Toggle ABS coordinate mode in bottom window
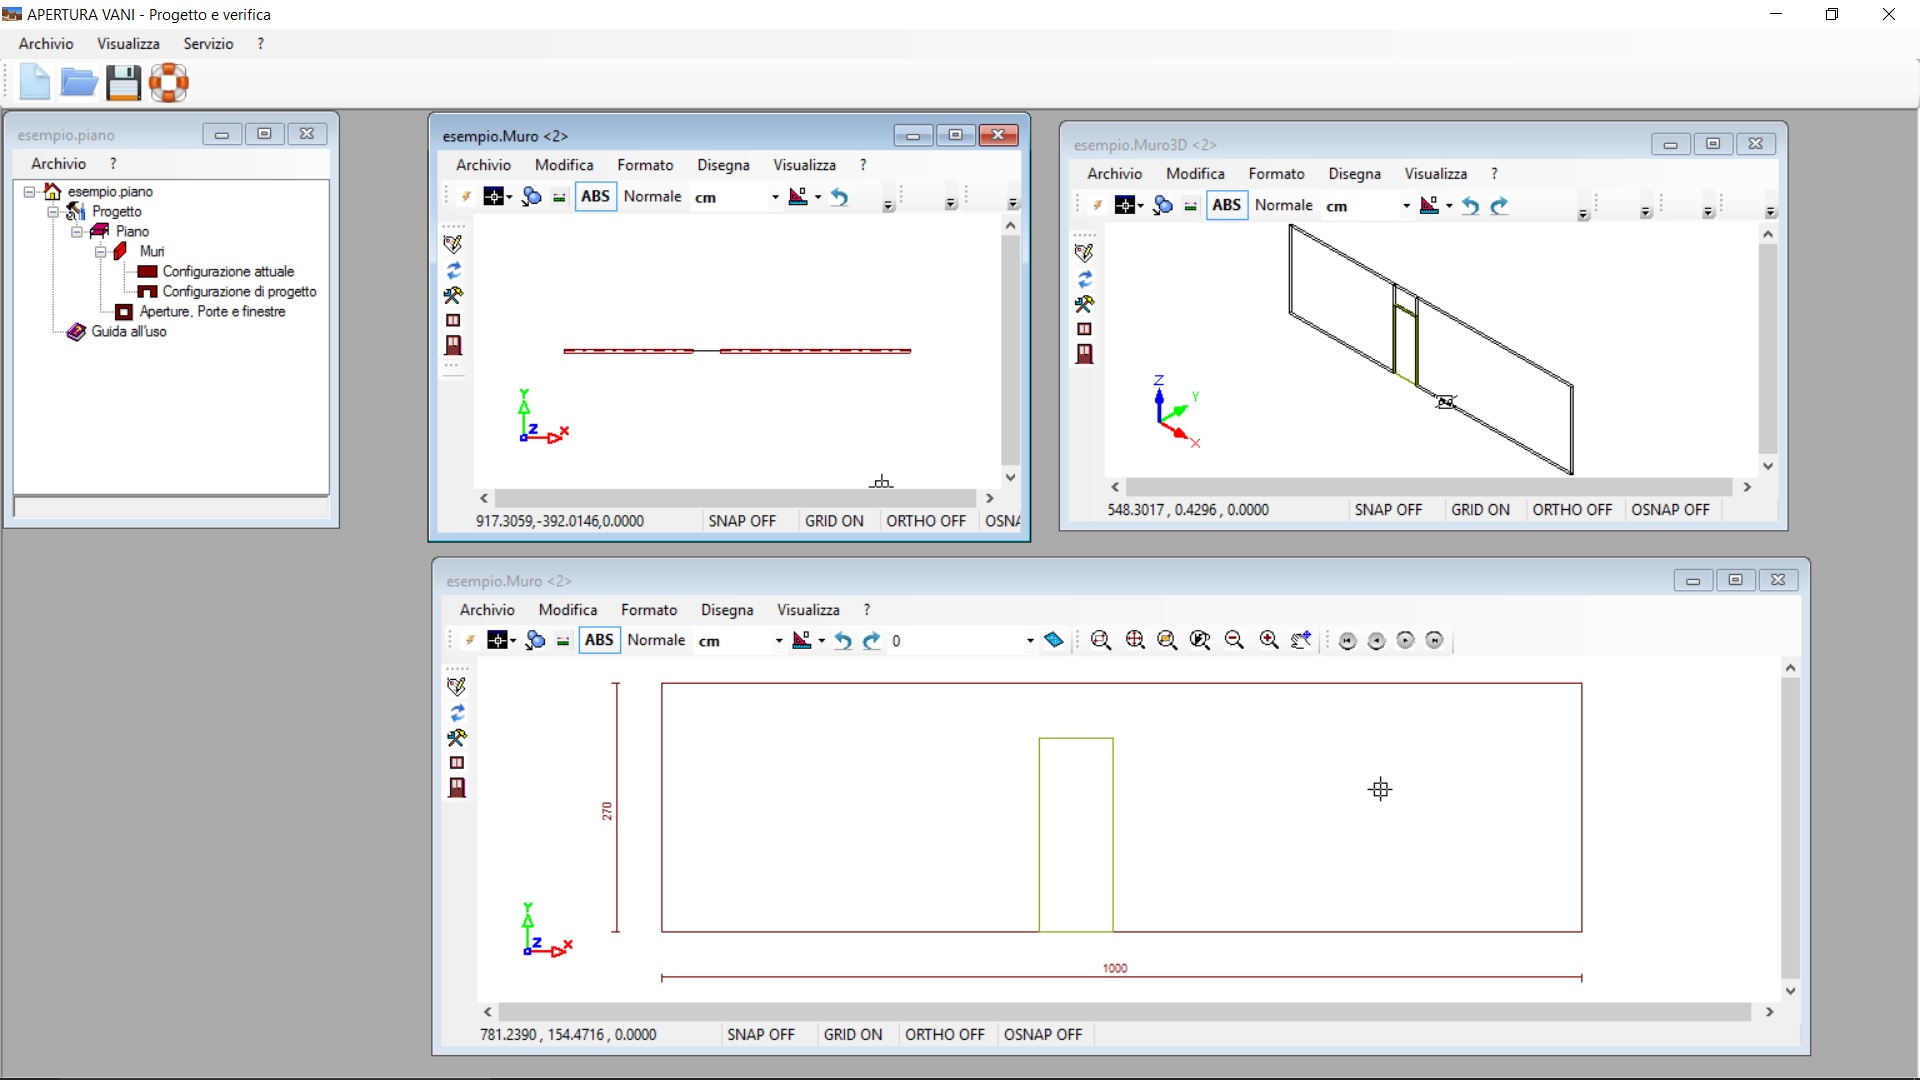This screenshot has height=1080, width=1920. click(x=599, y=640)
